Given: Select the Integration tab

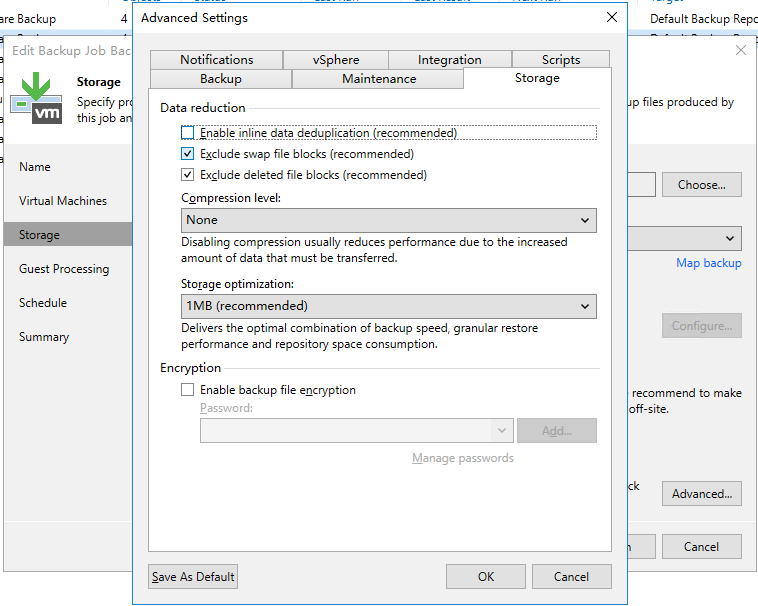Looking at the screenshot, I should pos(449,60).
